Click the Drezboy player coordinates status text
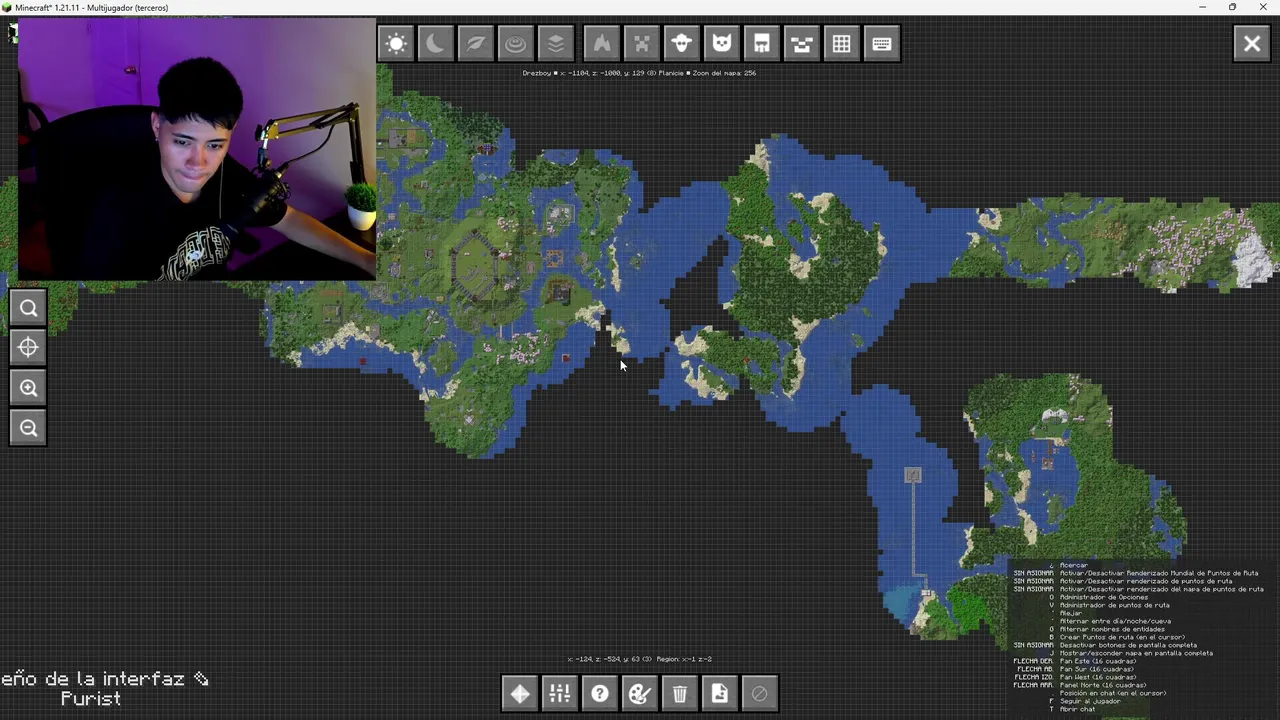The image size is (1280, 720). point(639,73)
